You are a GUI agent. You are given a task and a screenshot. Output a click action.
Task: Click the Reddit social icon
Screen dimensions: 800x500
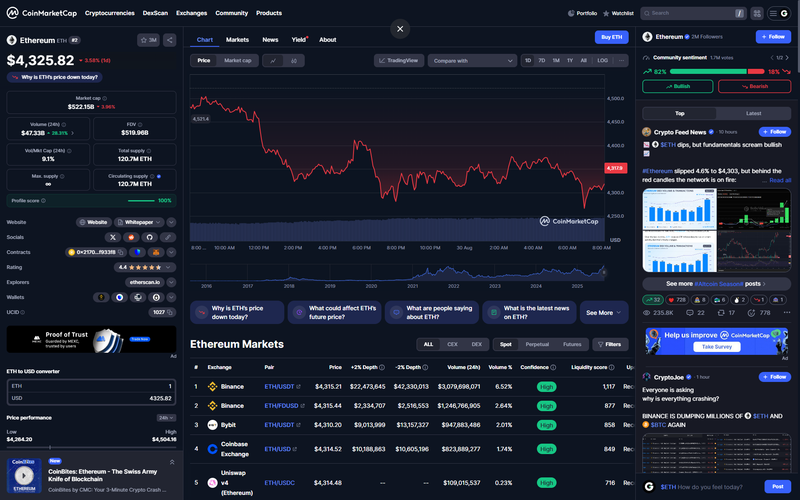(x=130, y=237)
